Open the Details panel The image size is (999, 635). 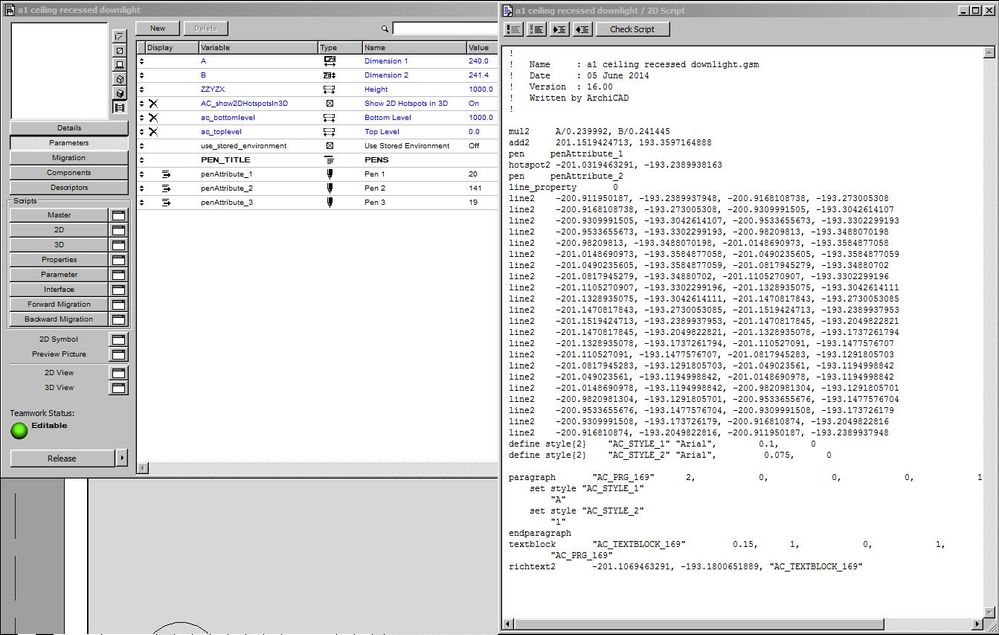click(x=69, y=128)
